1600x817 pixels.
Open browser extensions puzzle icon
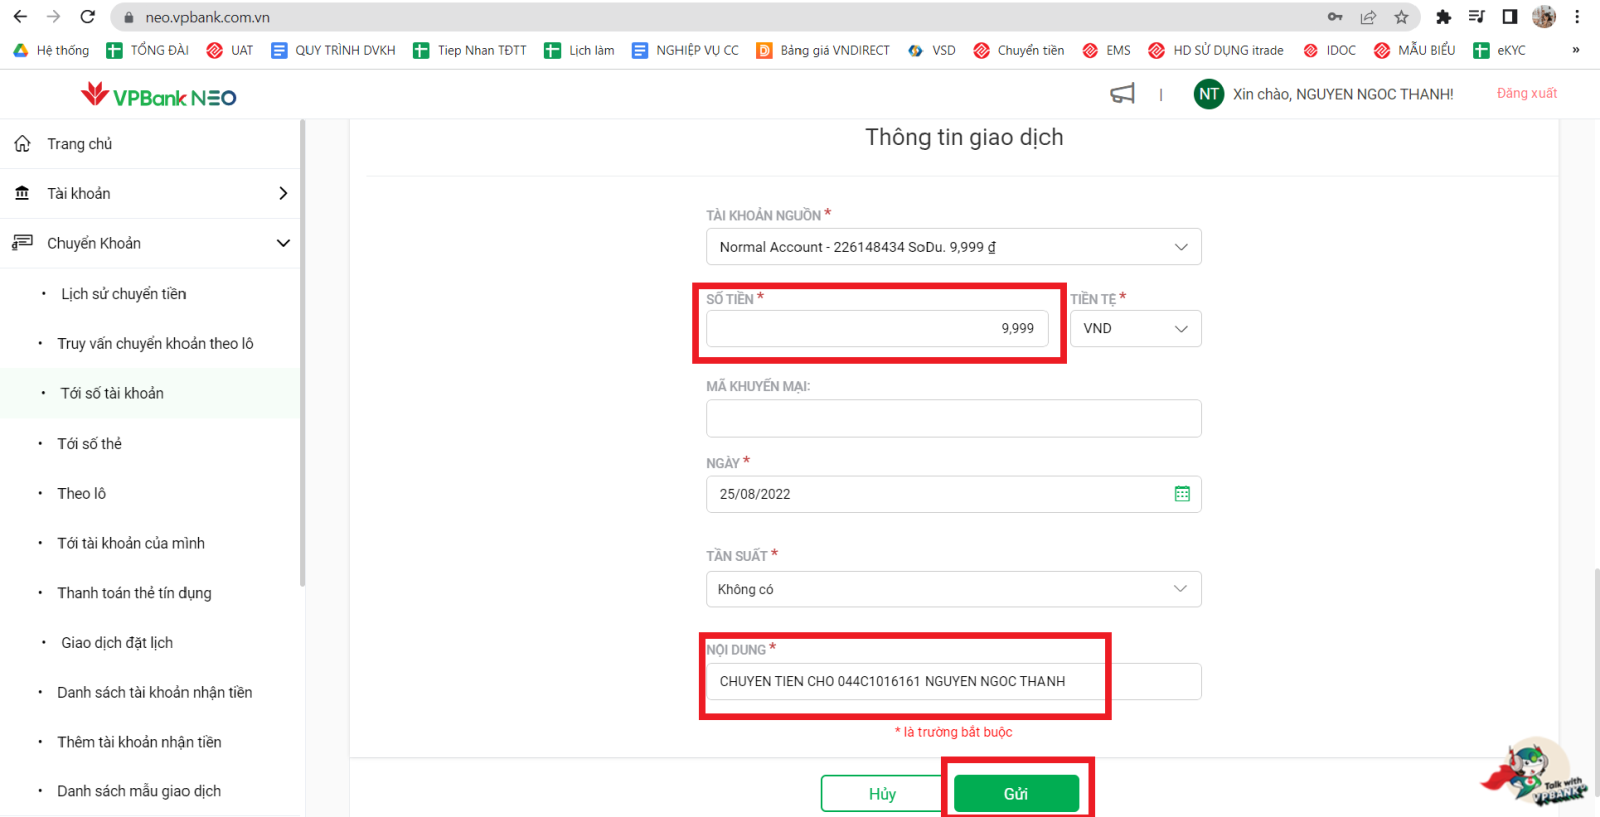[x=1443, y=17]
